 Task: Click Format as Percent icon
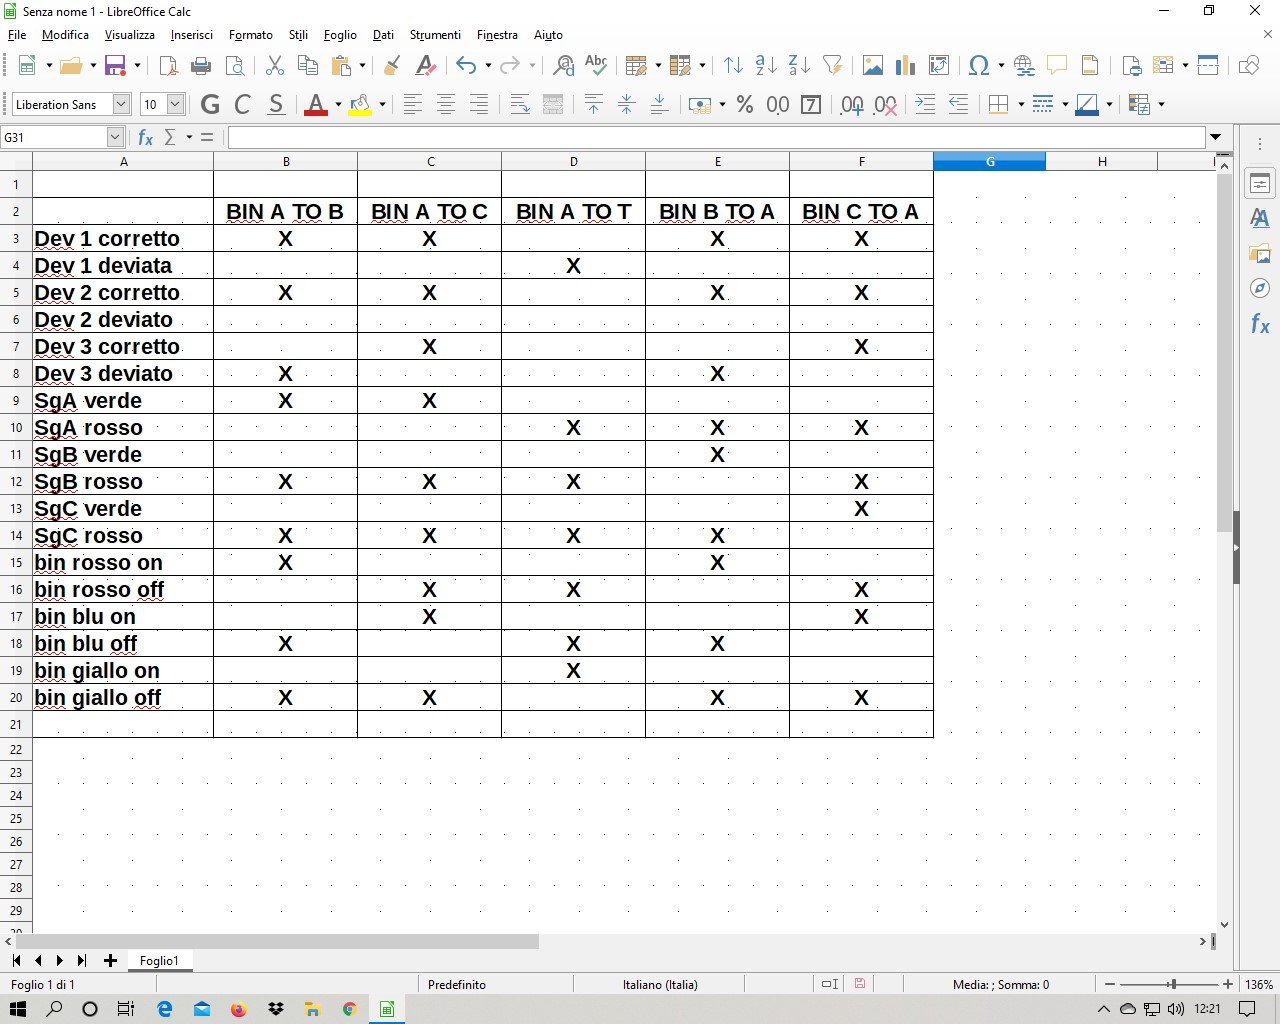coord(745,105)
